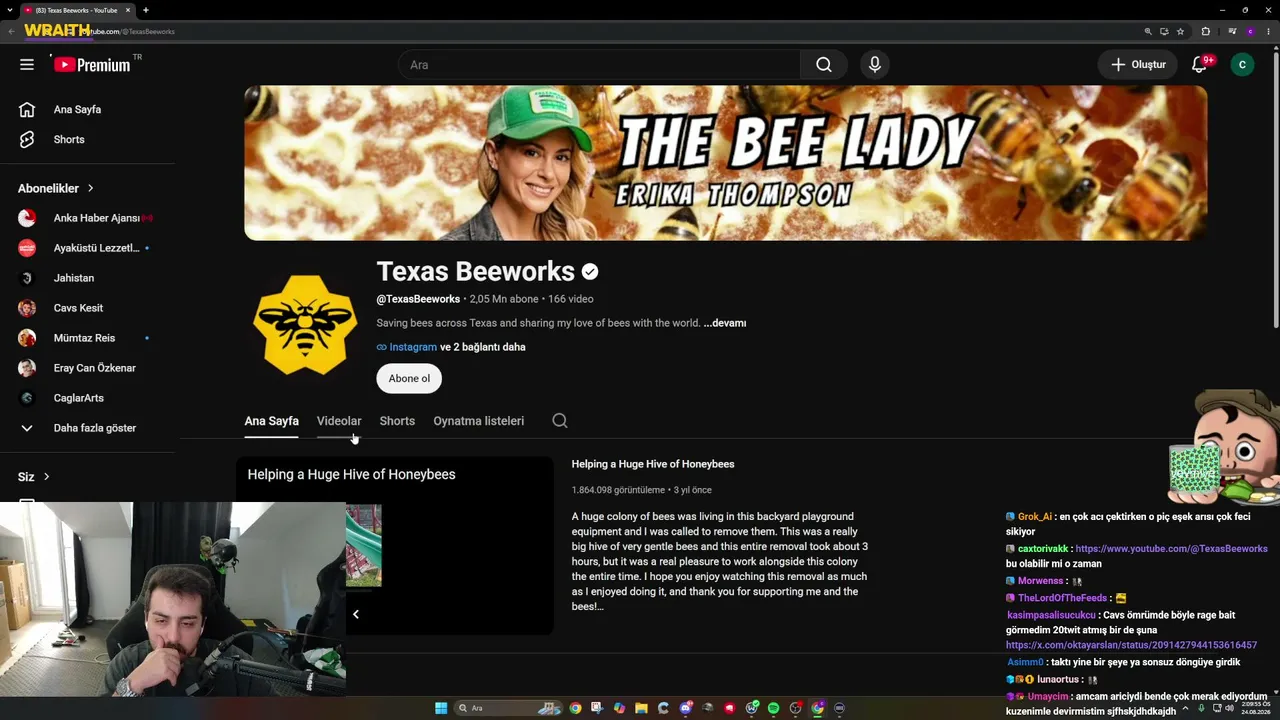1280x720 pixels.
Task: Open the notifications bell
Action: click(x=1200, y=65)
